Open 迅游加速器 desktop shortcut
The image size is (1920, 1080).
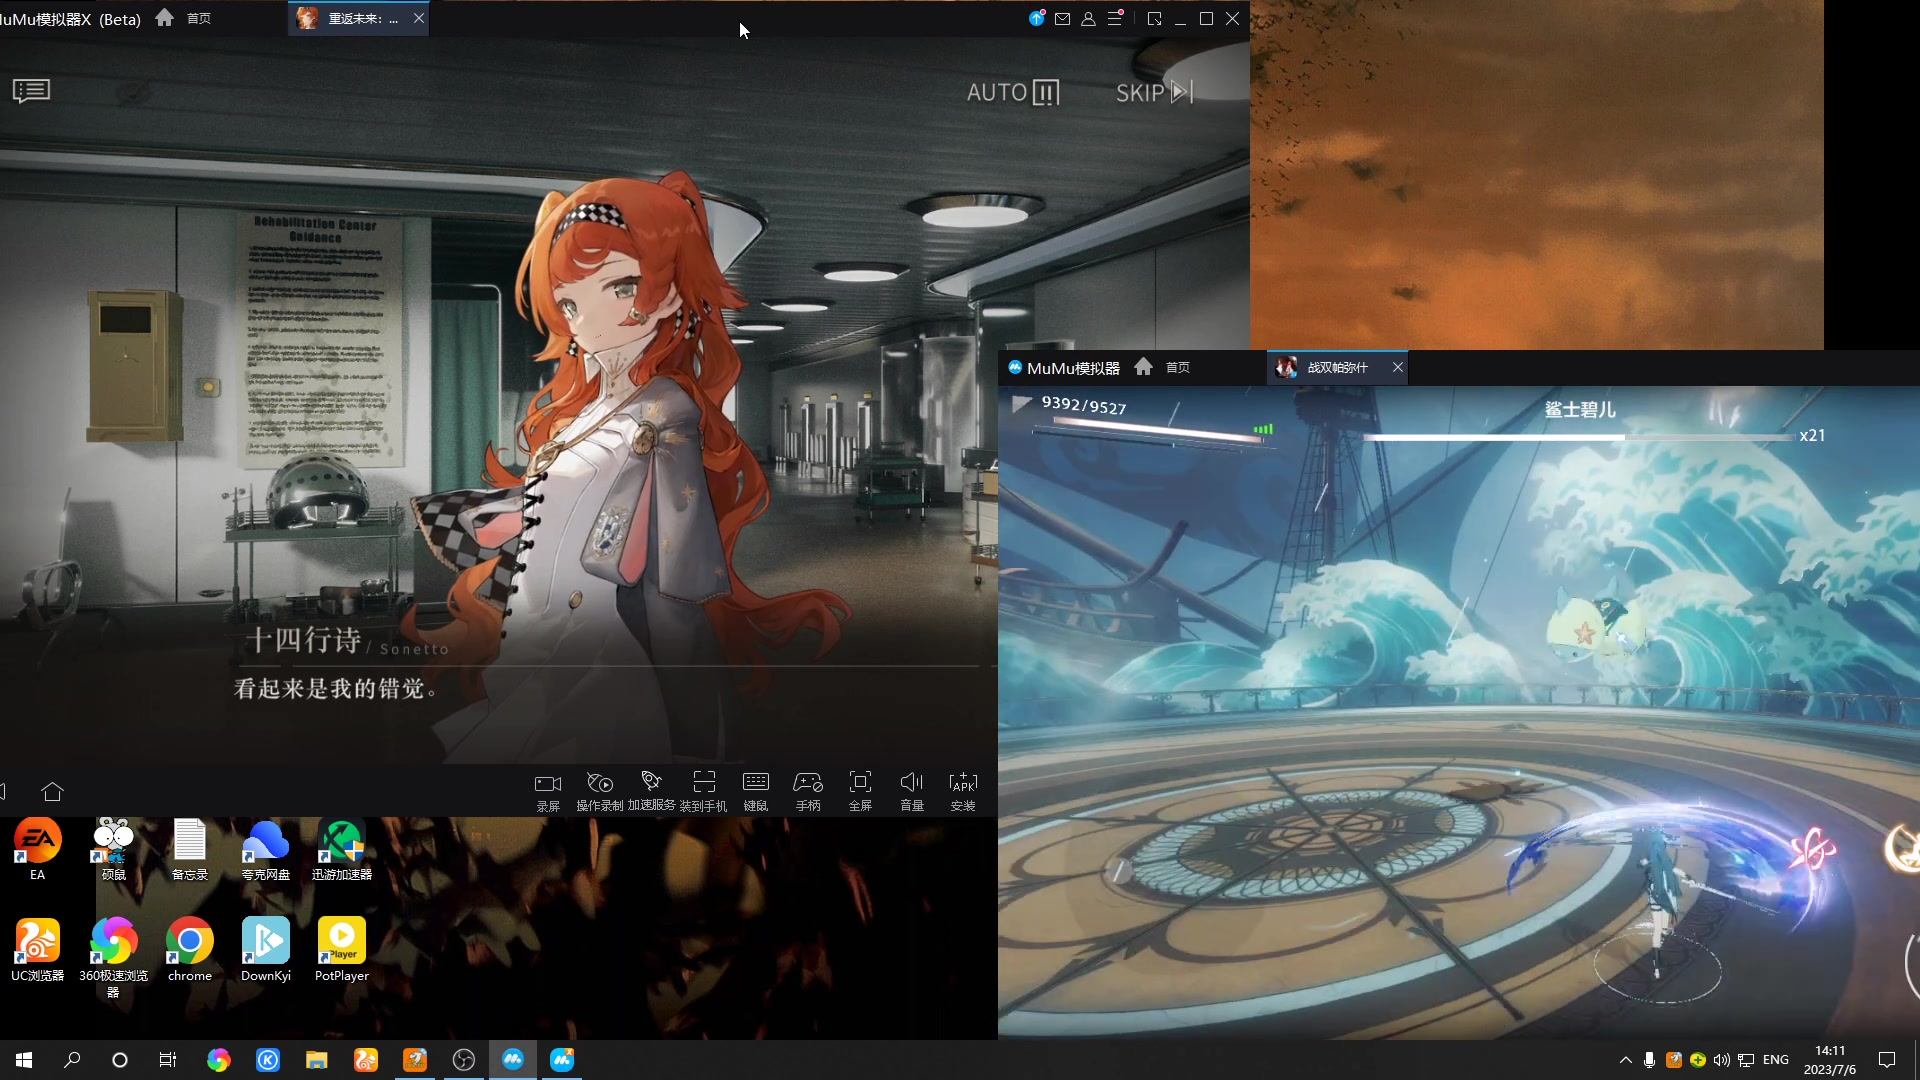[342, 849]
